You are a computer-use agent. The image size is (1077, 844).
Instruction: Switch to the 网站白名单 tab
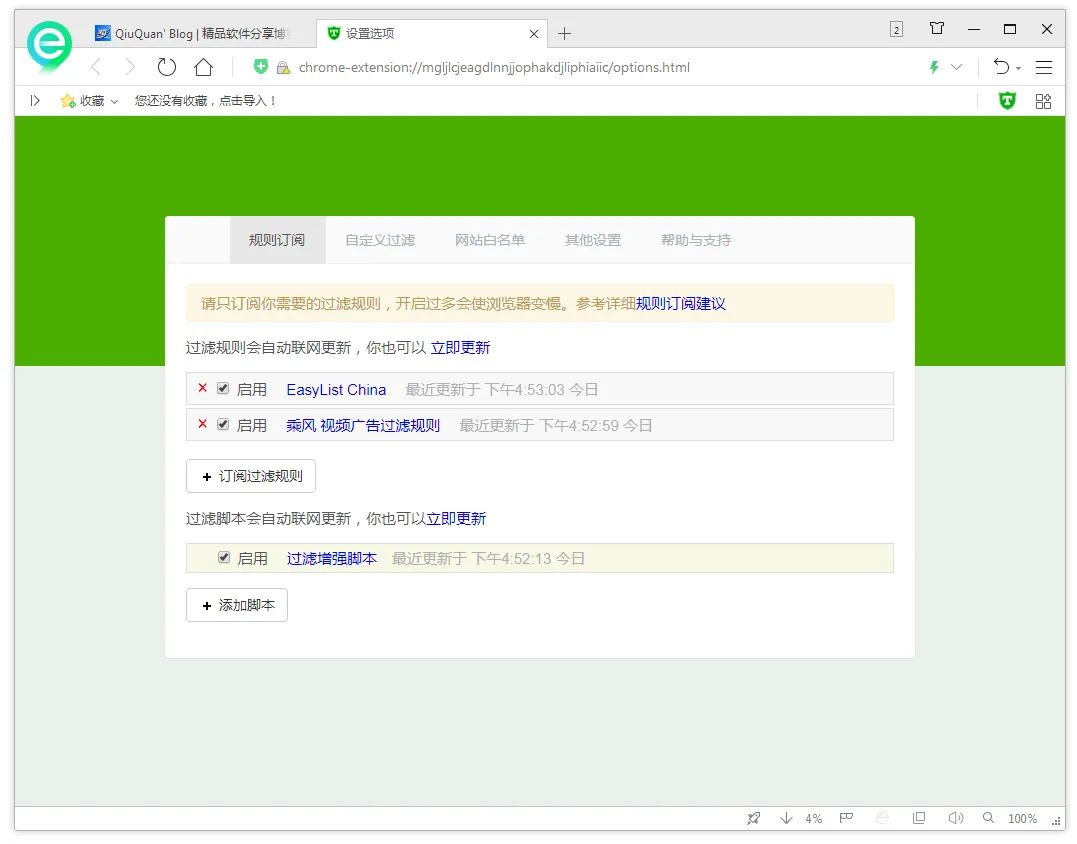[490, 240]
